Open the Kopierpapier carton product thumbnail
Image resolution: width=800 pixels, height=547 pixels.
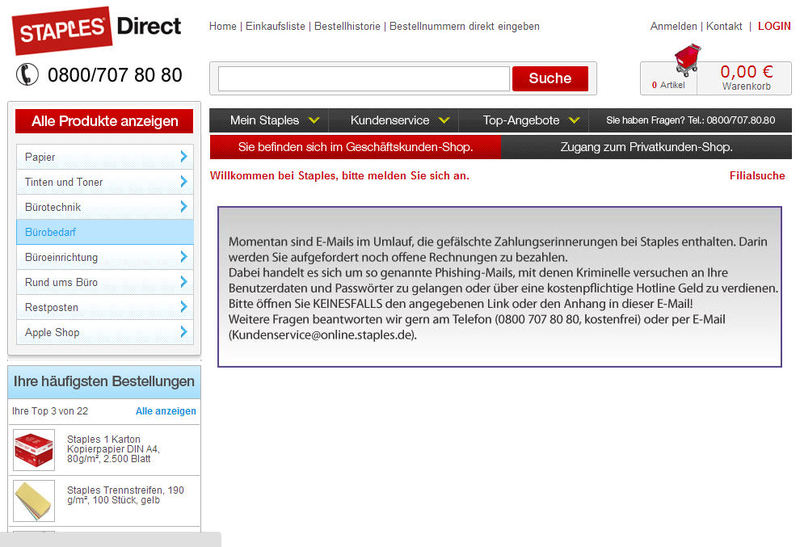tap(34, 450)
